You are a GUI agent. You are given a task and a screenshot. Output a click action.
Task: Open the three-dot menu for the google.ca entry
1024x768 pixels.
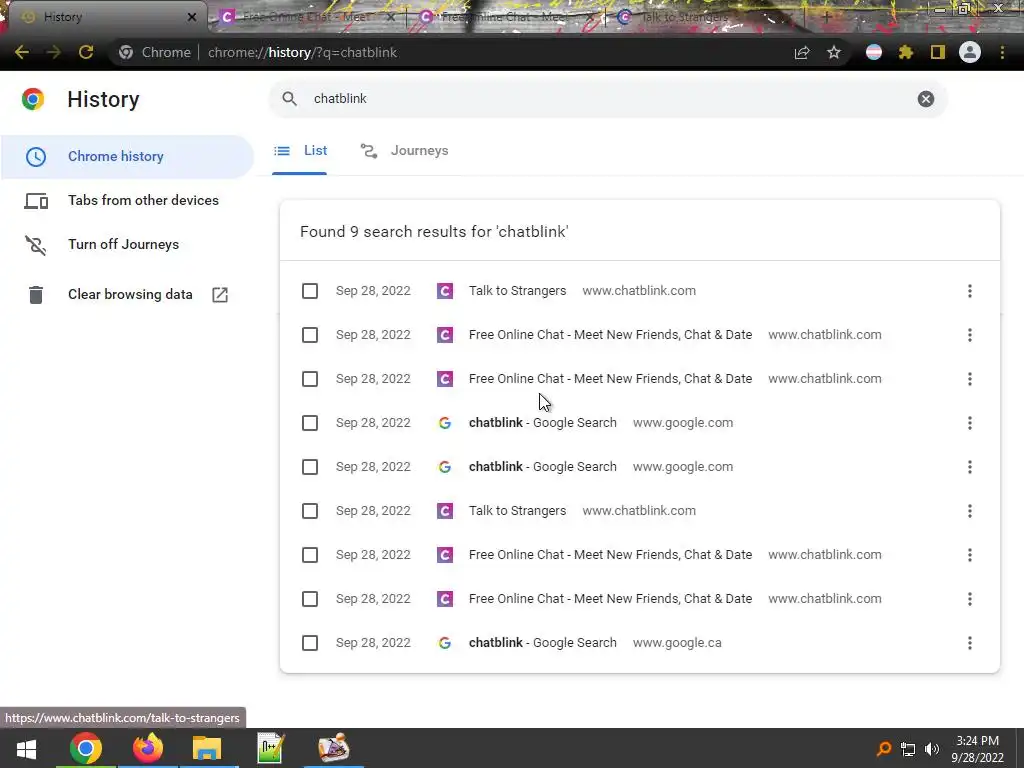pos(970,643)
